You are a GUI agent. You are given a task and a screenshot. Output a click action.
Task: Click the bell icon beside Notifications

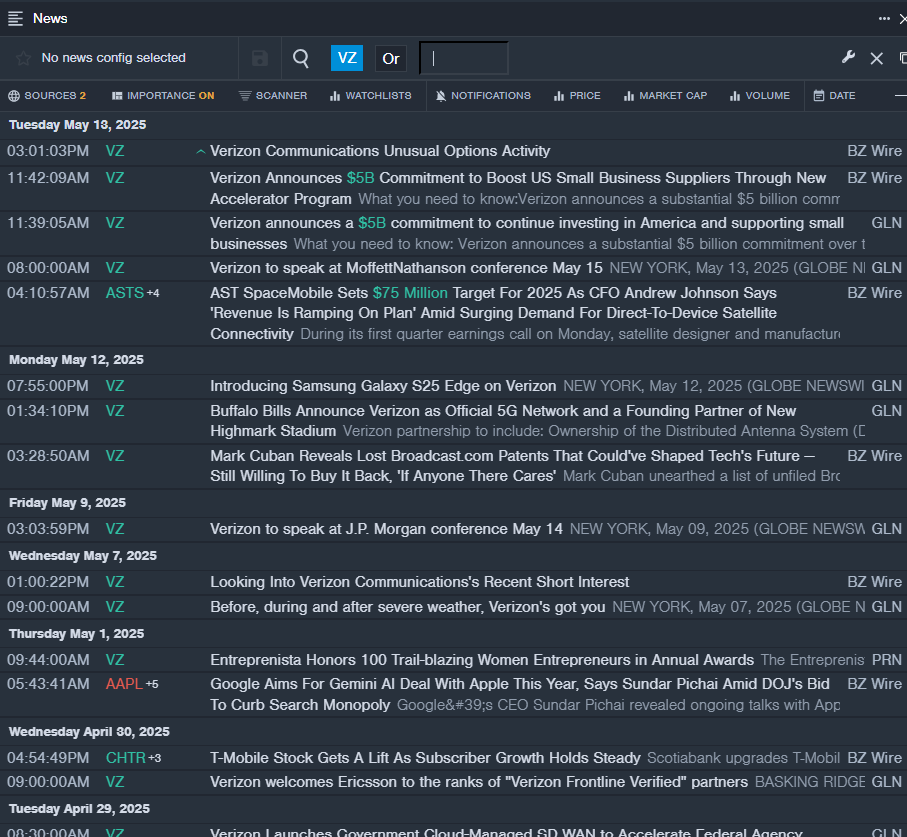point(441,96)
